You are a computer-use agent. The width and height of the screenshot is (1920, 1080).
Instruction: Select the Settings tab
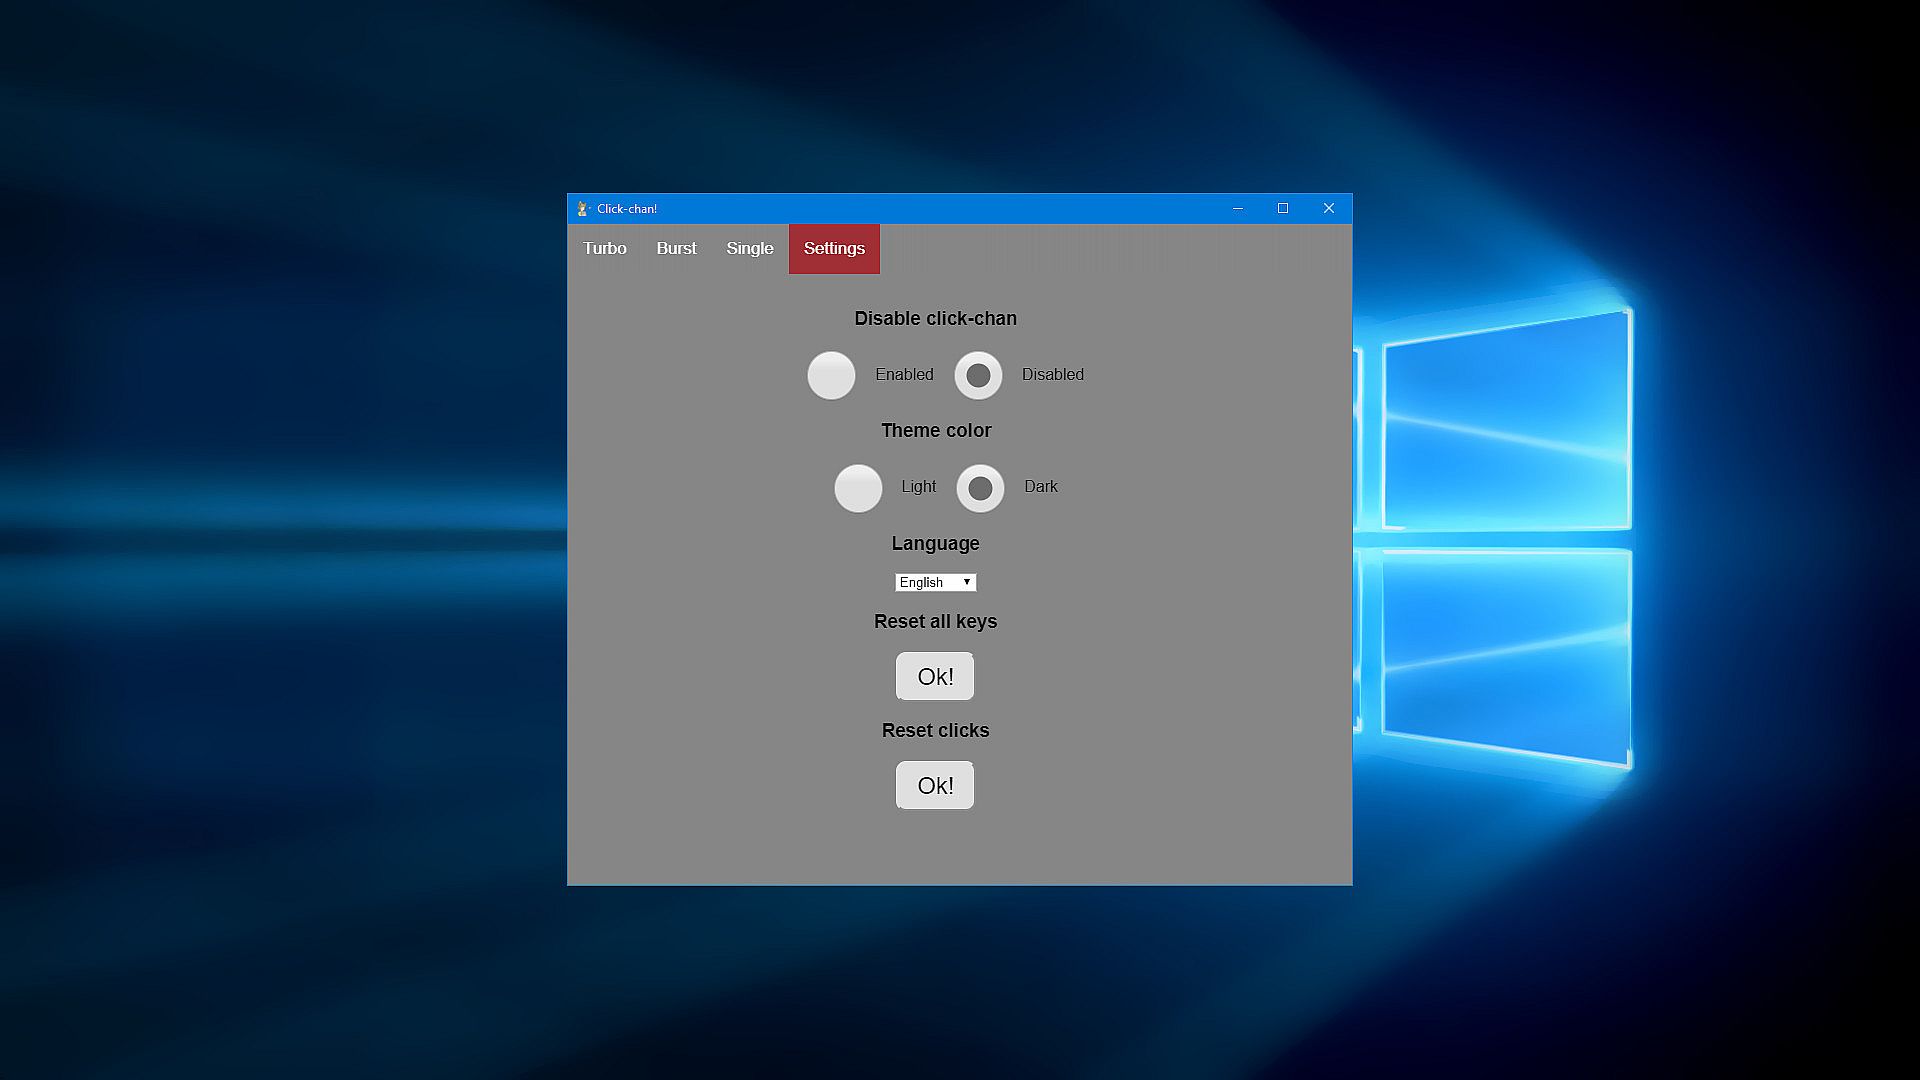(x=834, y=249)
